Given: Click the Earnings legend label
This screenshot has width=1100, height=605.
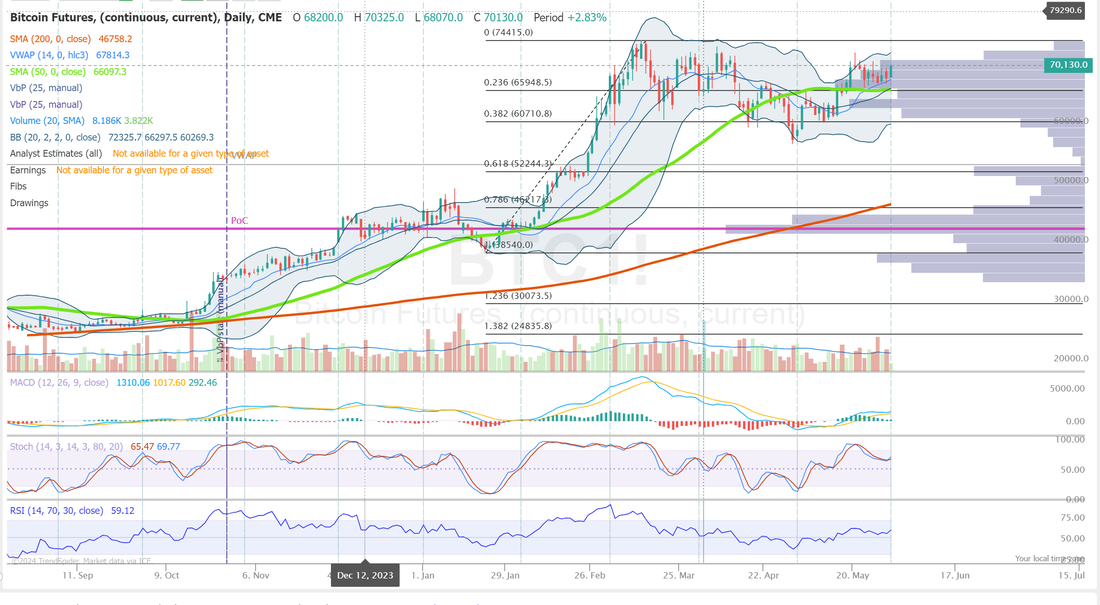Looking at the screenshot, I should click(x=28, y=170).
